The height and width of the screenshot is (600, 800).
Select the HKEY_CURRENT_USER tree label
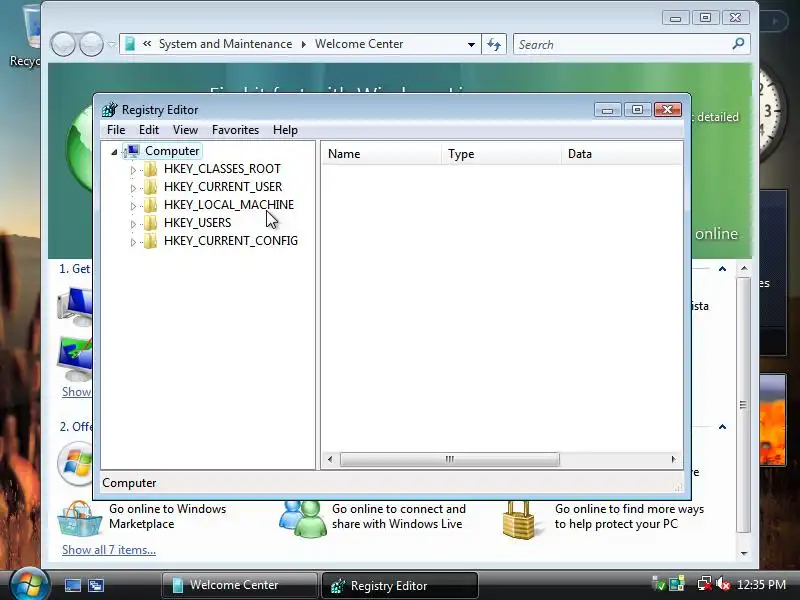coord(223,187)
